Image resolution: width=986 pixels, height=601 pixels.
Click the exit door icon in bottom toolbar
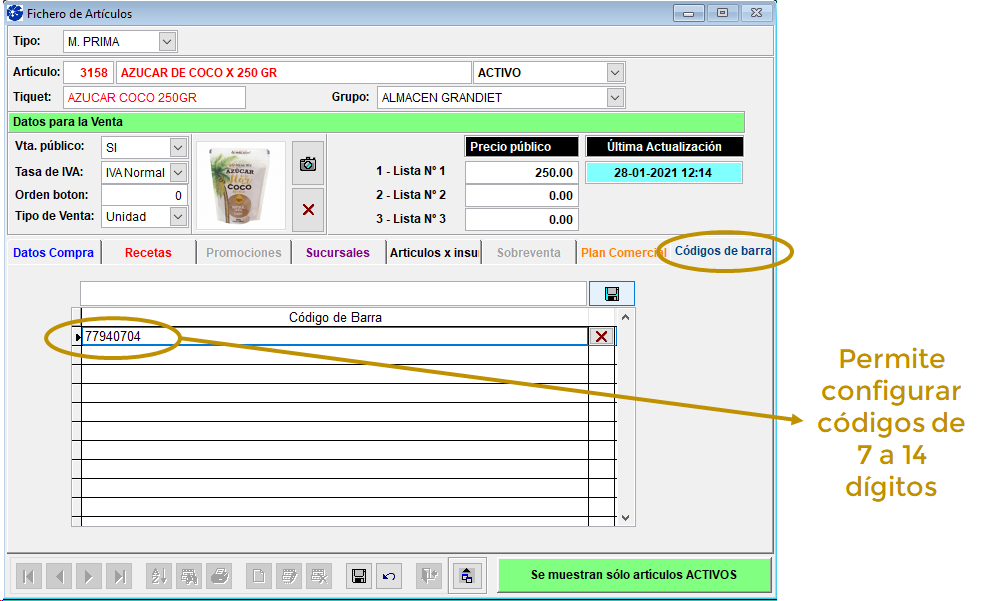428,576
